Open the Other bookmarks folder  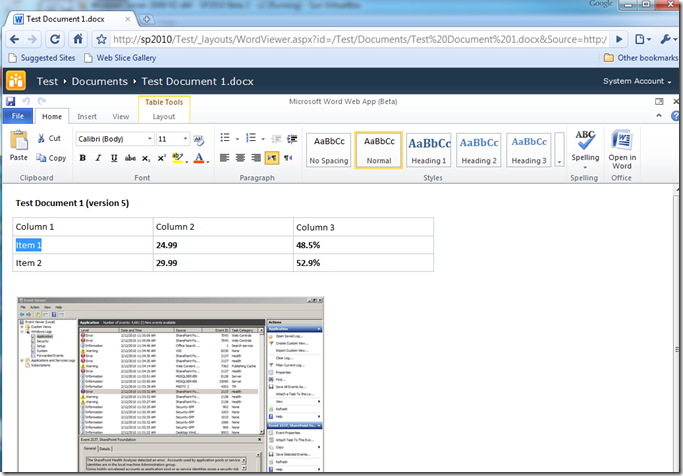(641, 58)
